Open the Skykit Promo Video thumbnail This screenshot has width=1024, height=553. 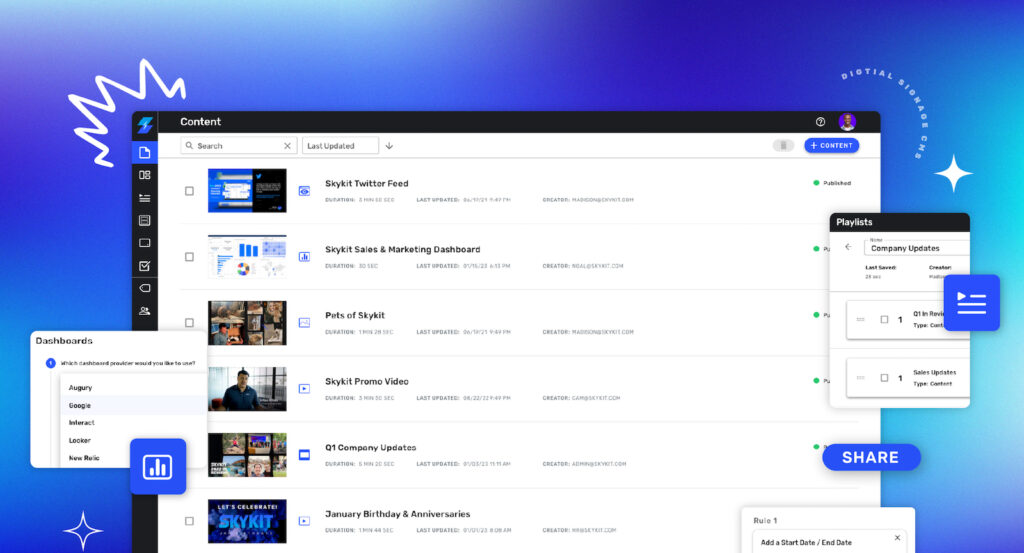tap(247, 388)
